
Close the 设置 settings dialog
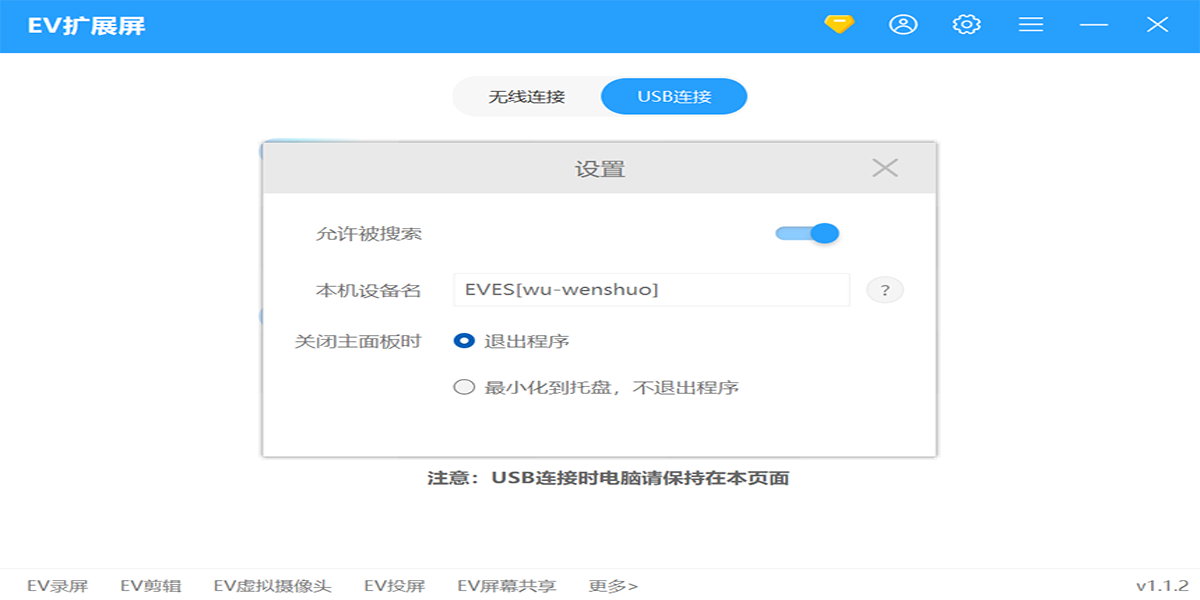point(884,169)
